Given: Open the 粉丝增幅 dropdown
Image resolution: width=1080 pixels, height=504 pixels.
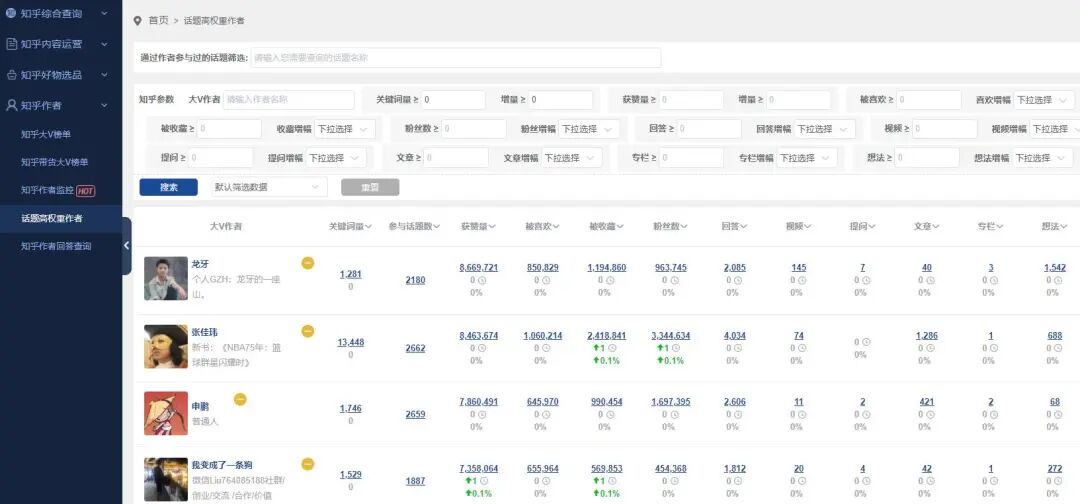Looking at the screenshot, I should coord(588,129).
